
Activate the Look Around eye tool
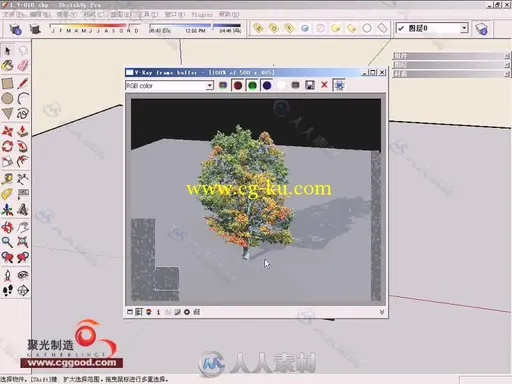(23, 275)
